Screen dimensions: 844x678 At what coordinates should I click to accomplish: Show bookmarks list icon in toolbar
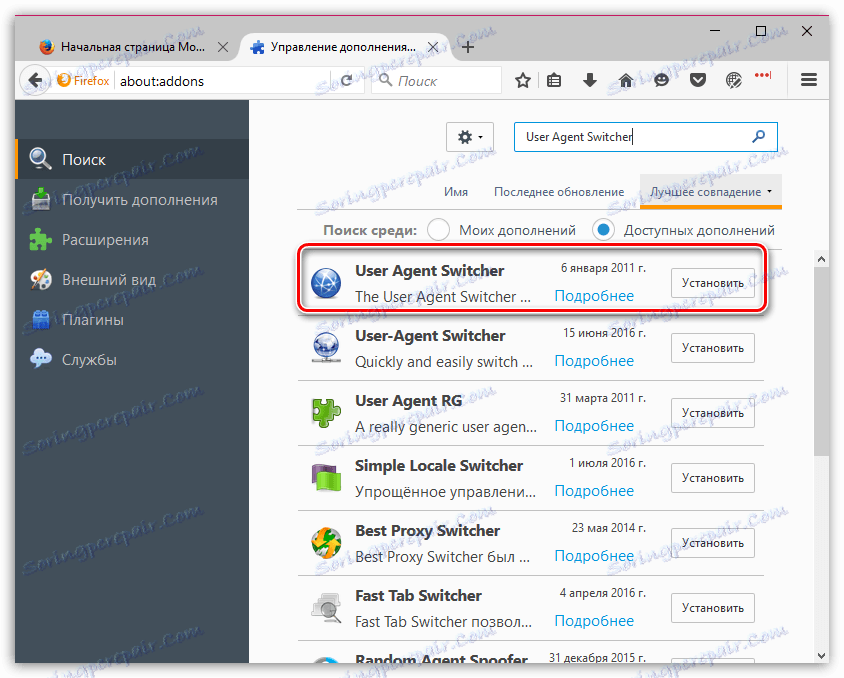click(554, 81)
